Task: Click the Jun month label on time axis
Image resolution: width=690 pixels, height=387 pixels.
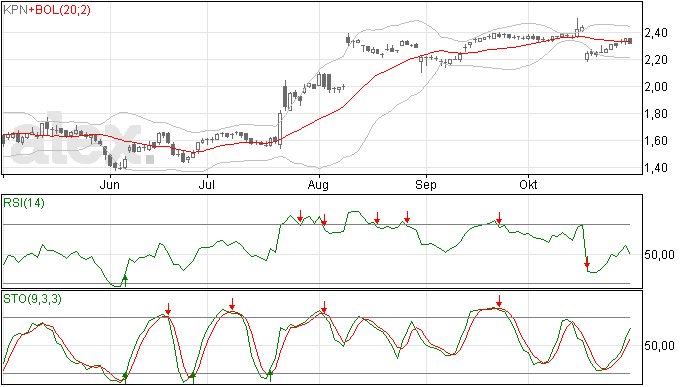Action: tap(110, 184)
